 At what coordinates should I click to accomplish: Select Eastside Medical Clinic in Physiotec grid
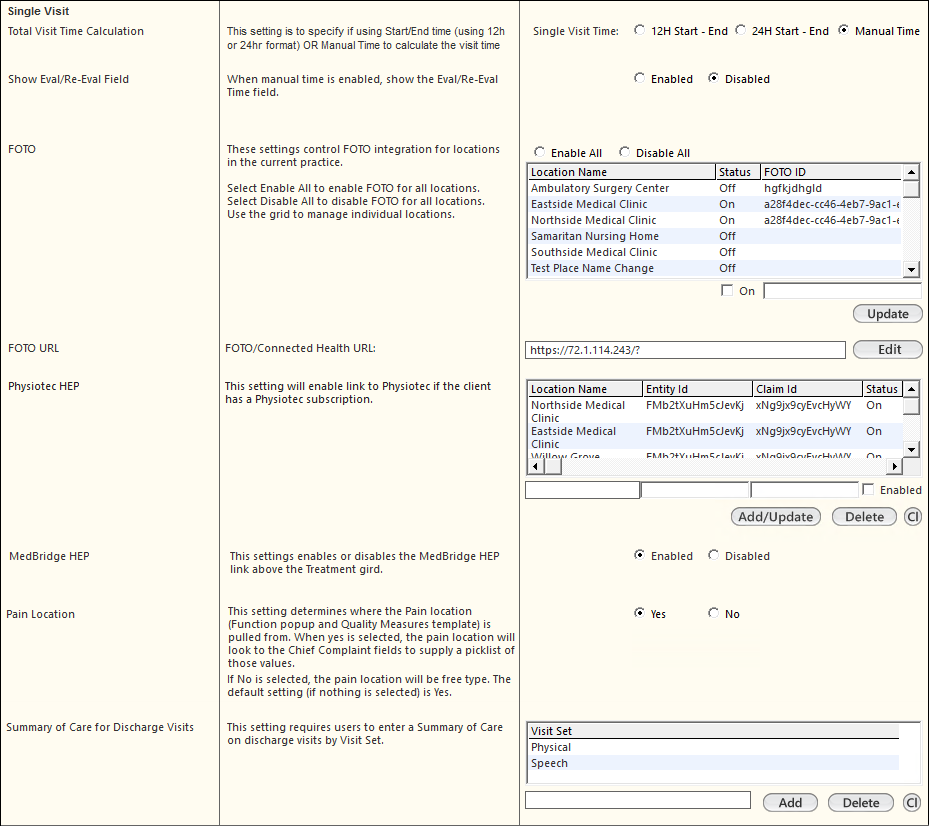pyautogui.click(x=715, y=437)
